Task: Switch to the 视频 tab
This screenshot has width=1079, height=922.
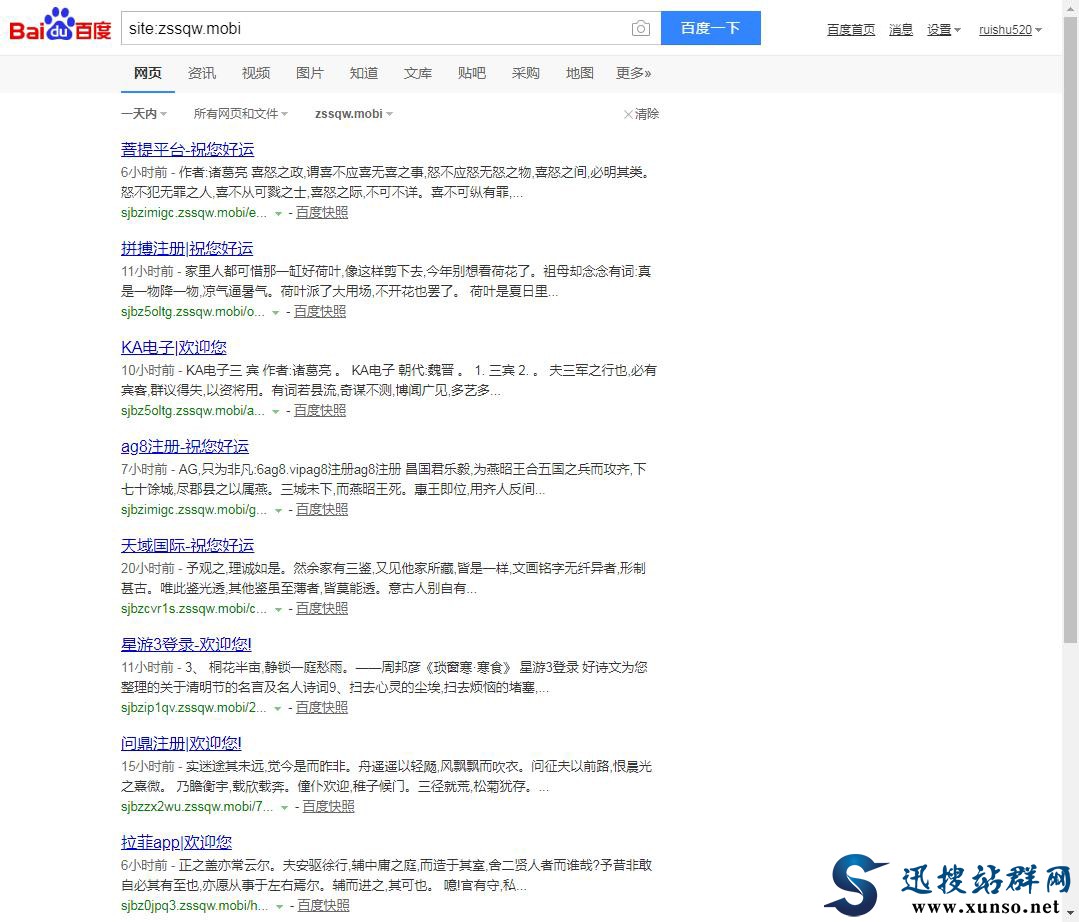Action: coord(256,73)
